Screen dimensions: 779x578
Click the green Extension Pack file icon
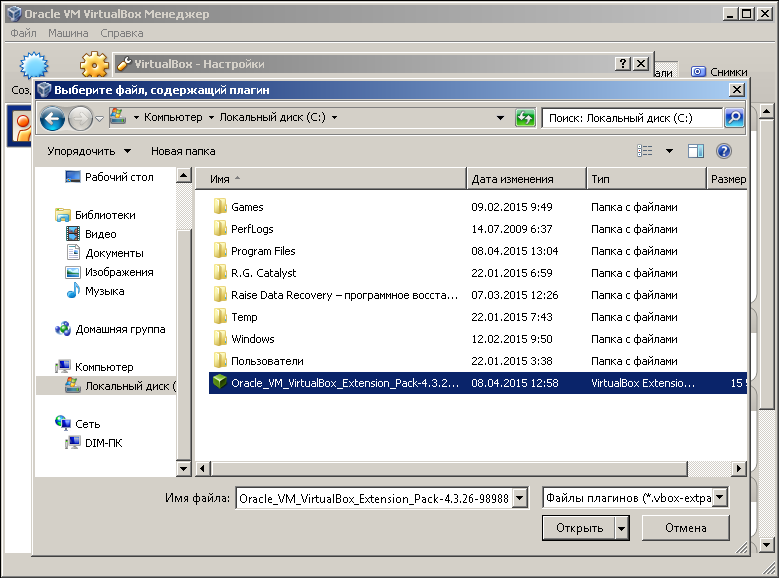pyautogui.click(x=220, y=382)
